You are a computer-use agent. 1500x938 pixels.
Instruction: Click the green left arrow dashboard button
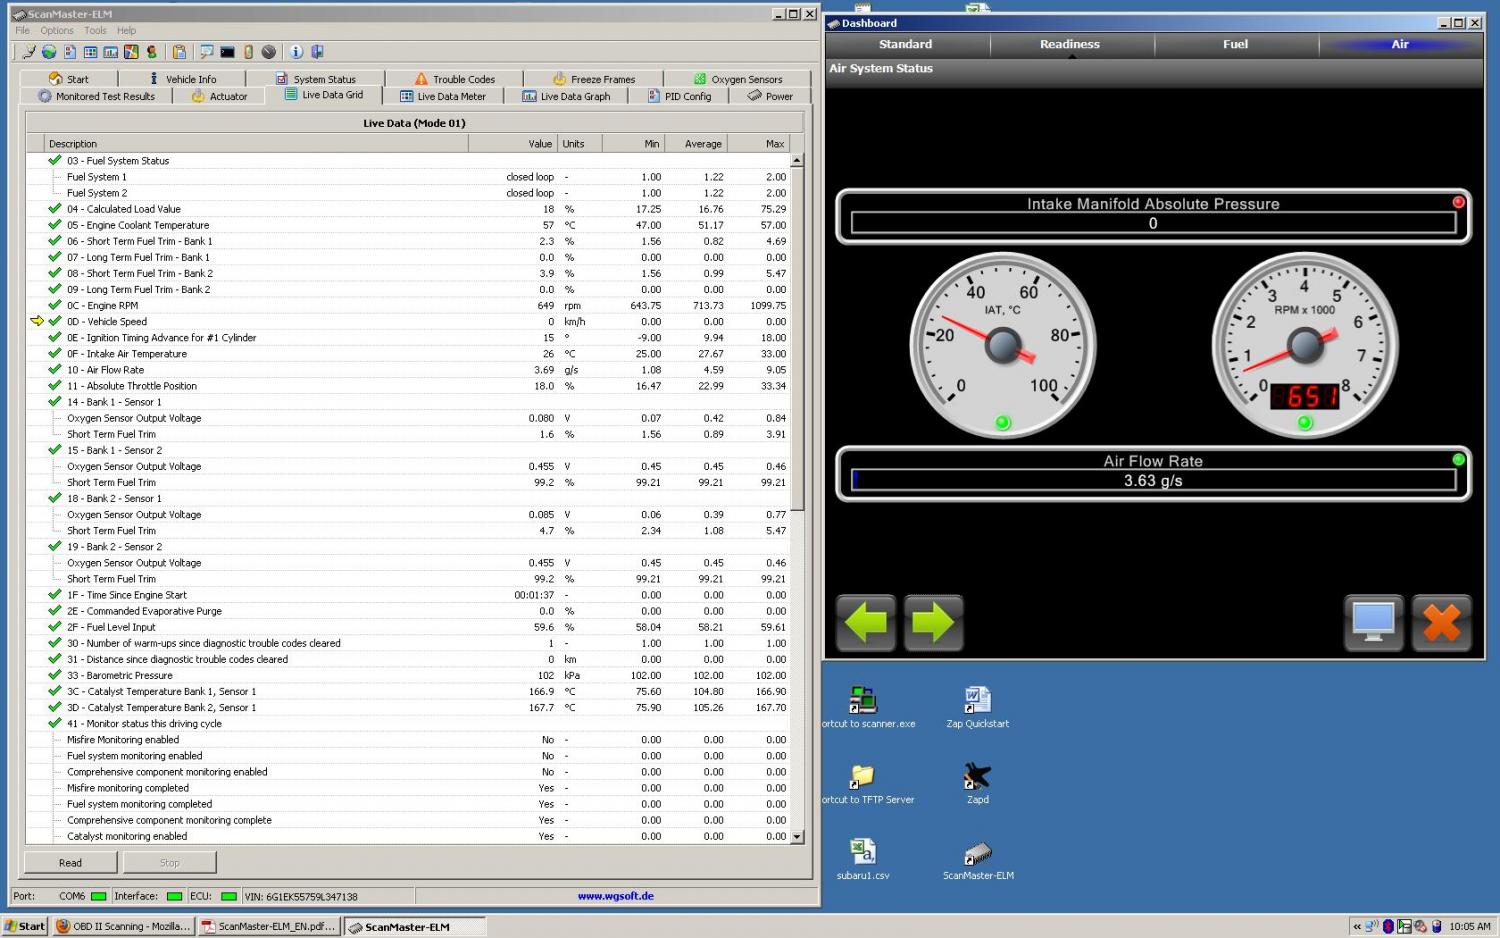[x=865, y=623]
